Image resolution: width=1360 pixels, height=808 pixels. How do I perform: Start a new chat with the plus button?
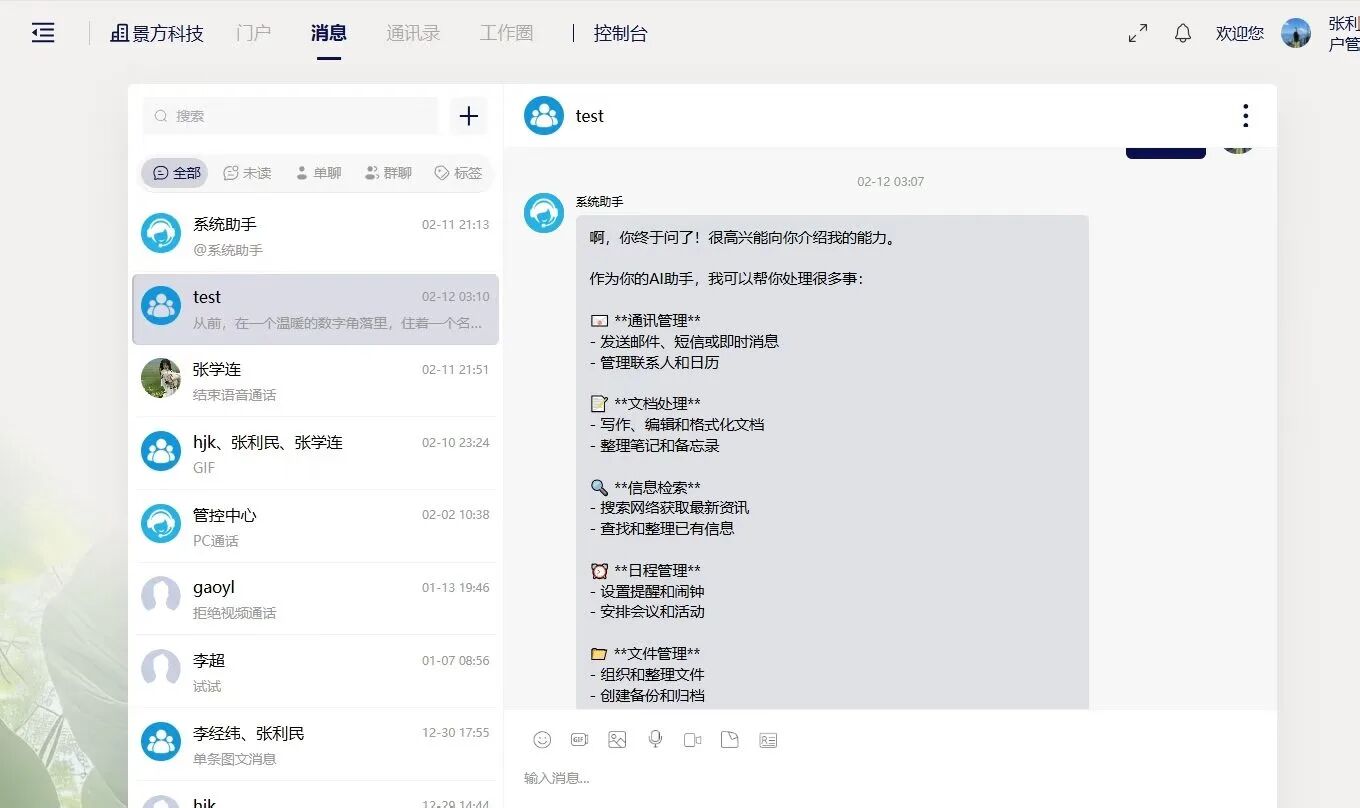point(469,116)
